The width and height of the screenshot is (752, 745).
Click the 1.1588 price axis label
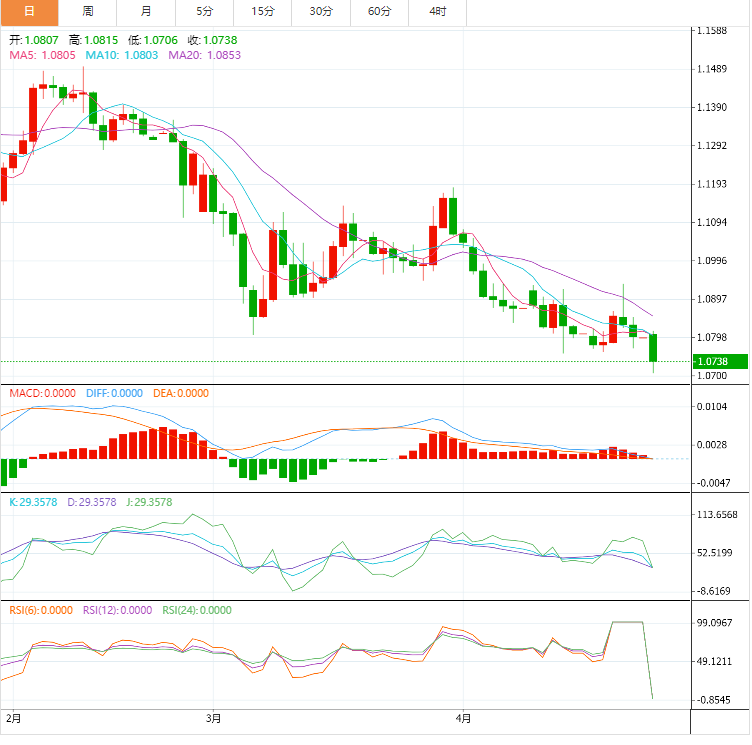tap(712, 31)
